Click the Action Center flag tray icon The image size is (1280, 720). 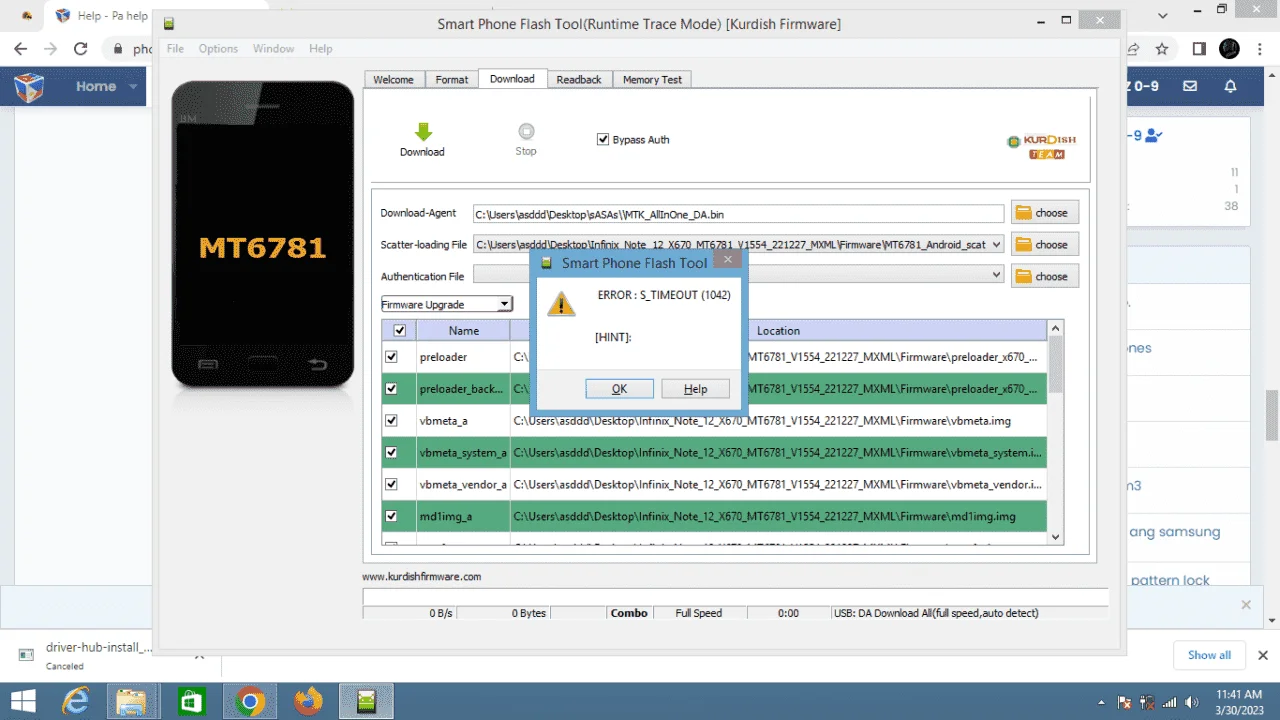(x=1125, y=702)
